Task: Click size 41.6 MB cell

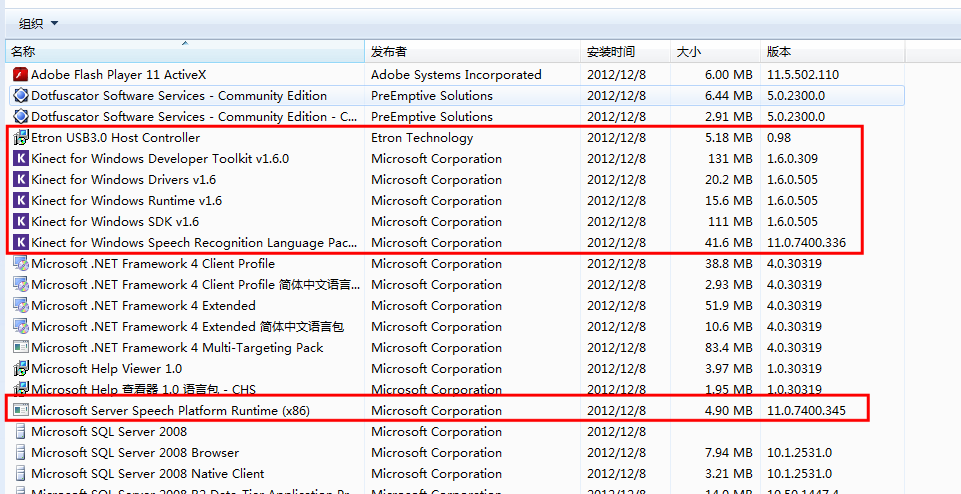Action: (729, 242)
